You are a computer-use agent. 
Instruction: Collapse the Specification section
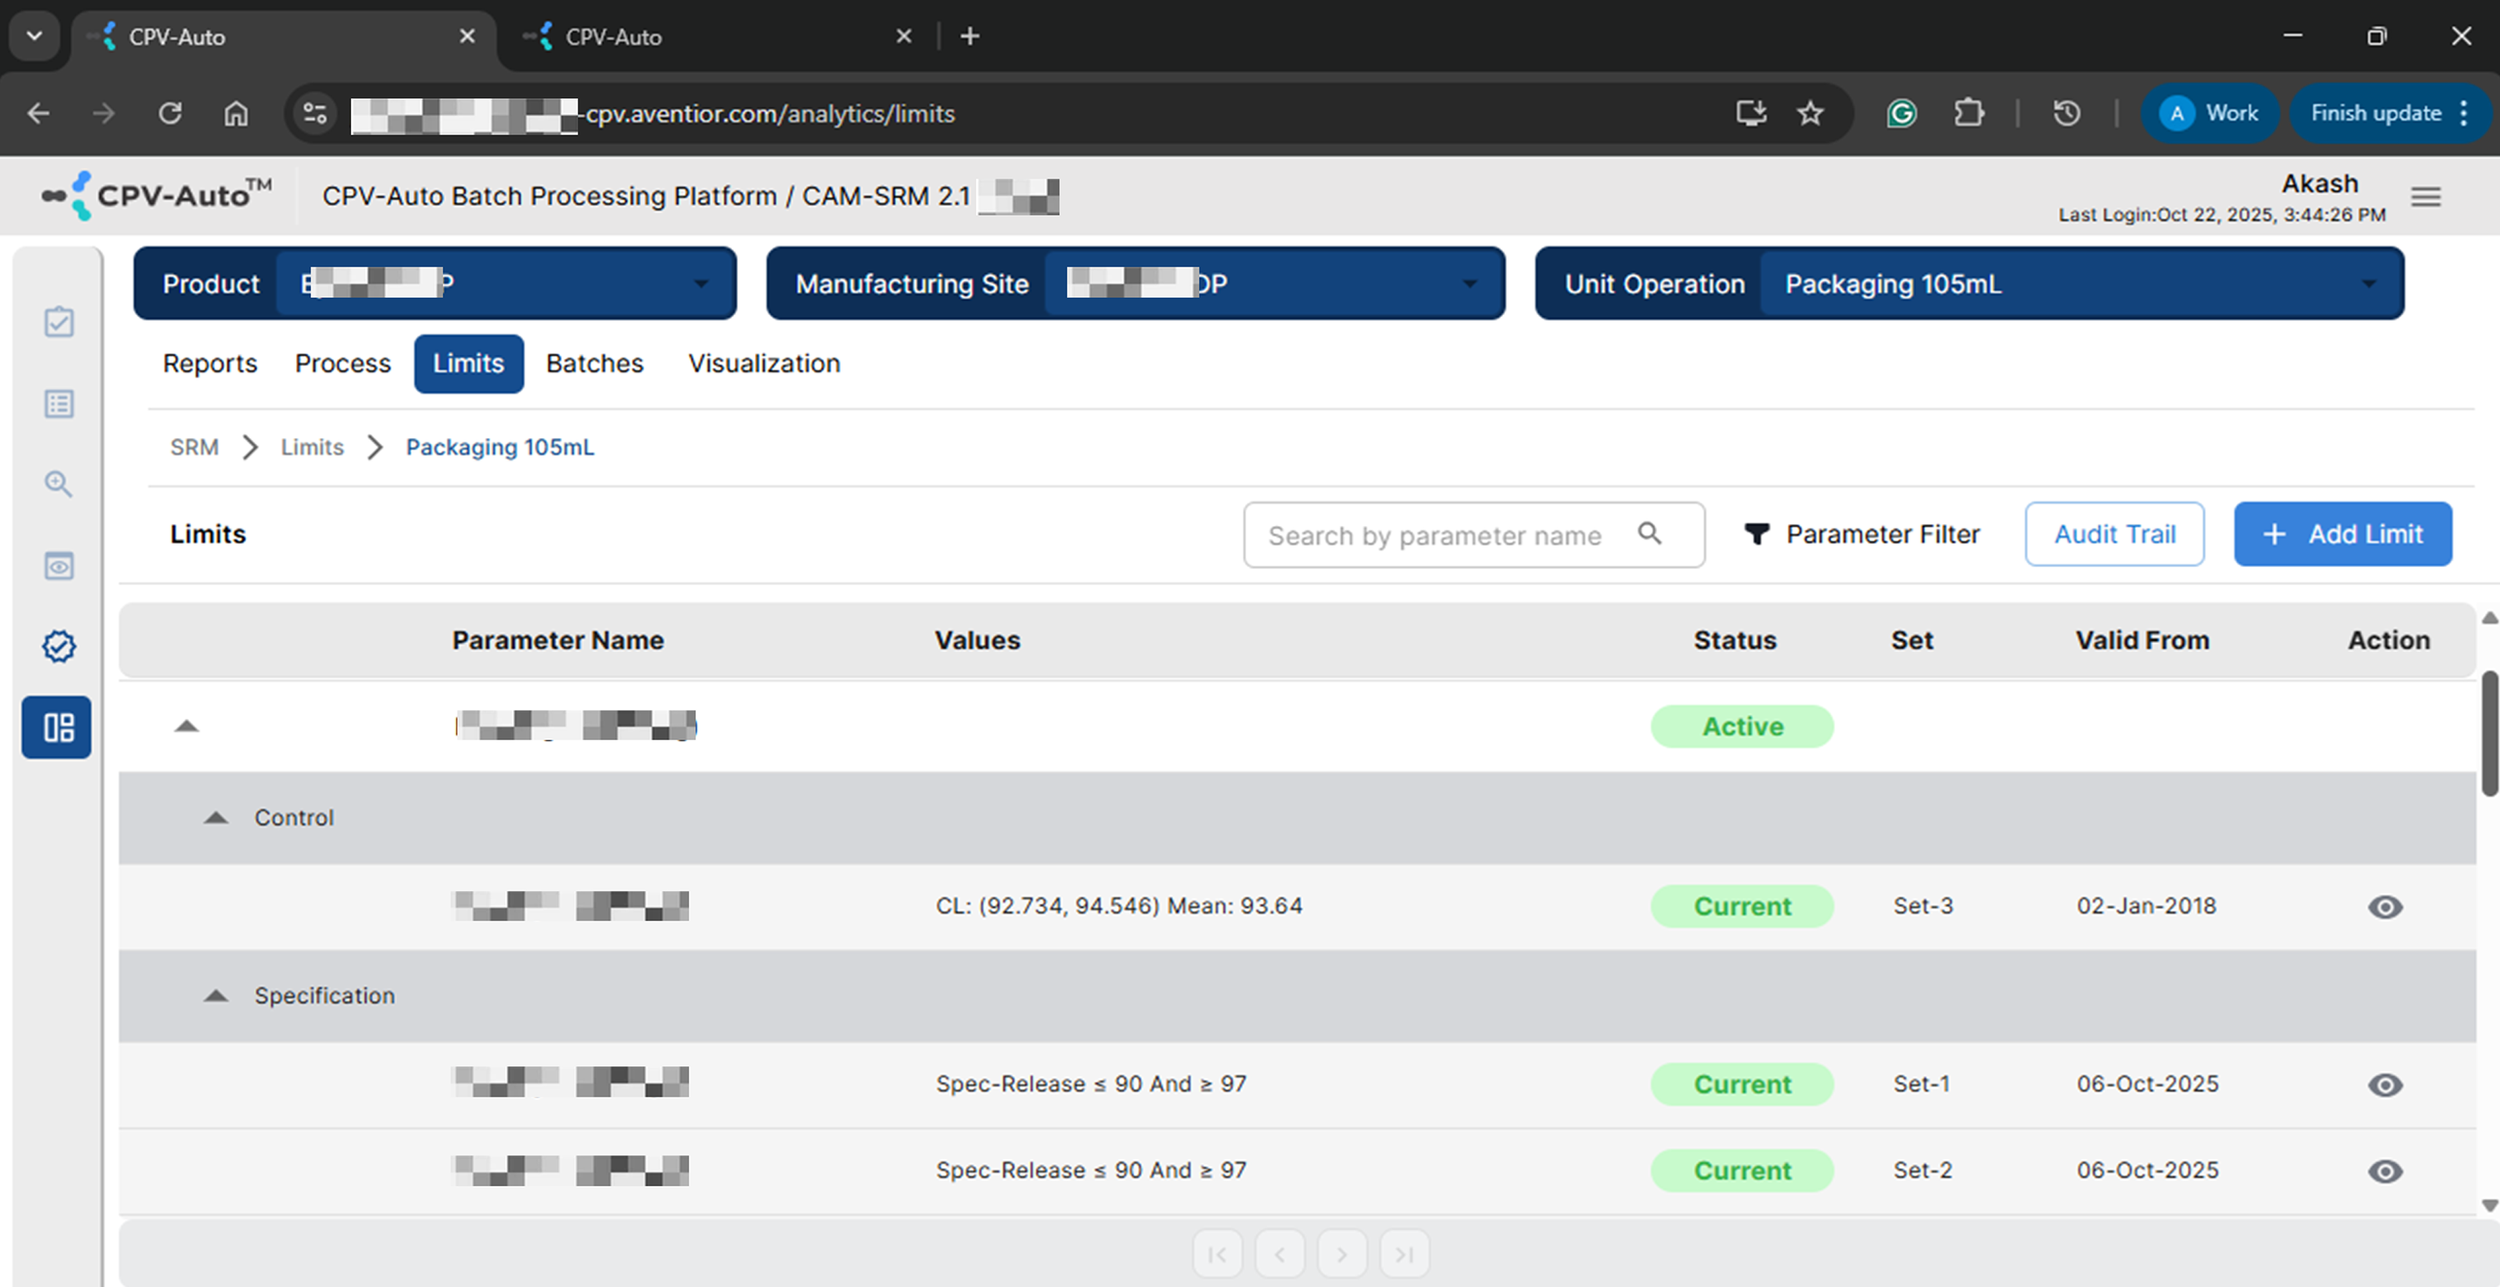pos(215,995)
